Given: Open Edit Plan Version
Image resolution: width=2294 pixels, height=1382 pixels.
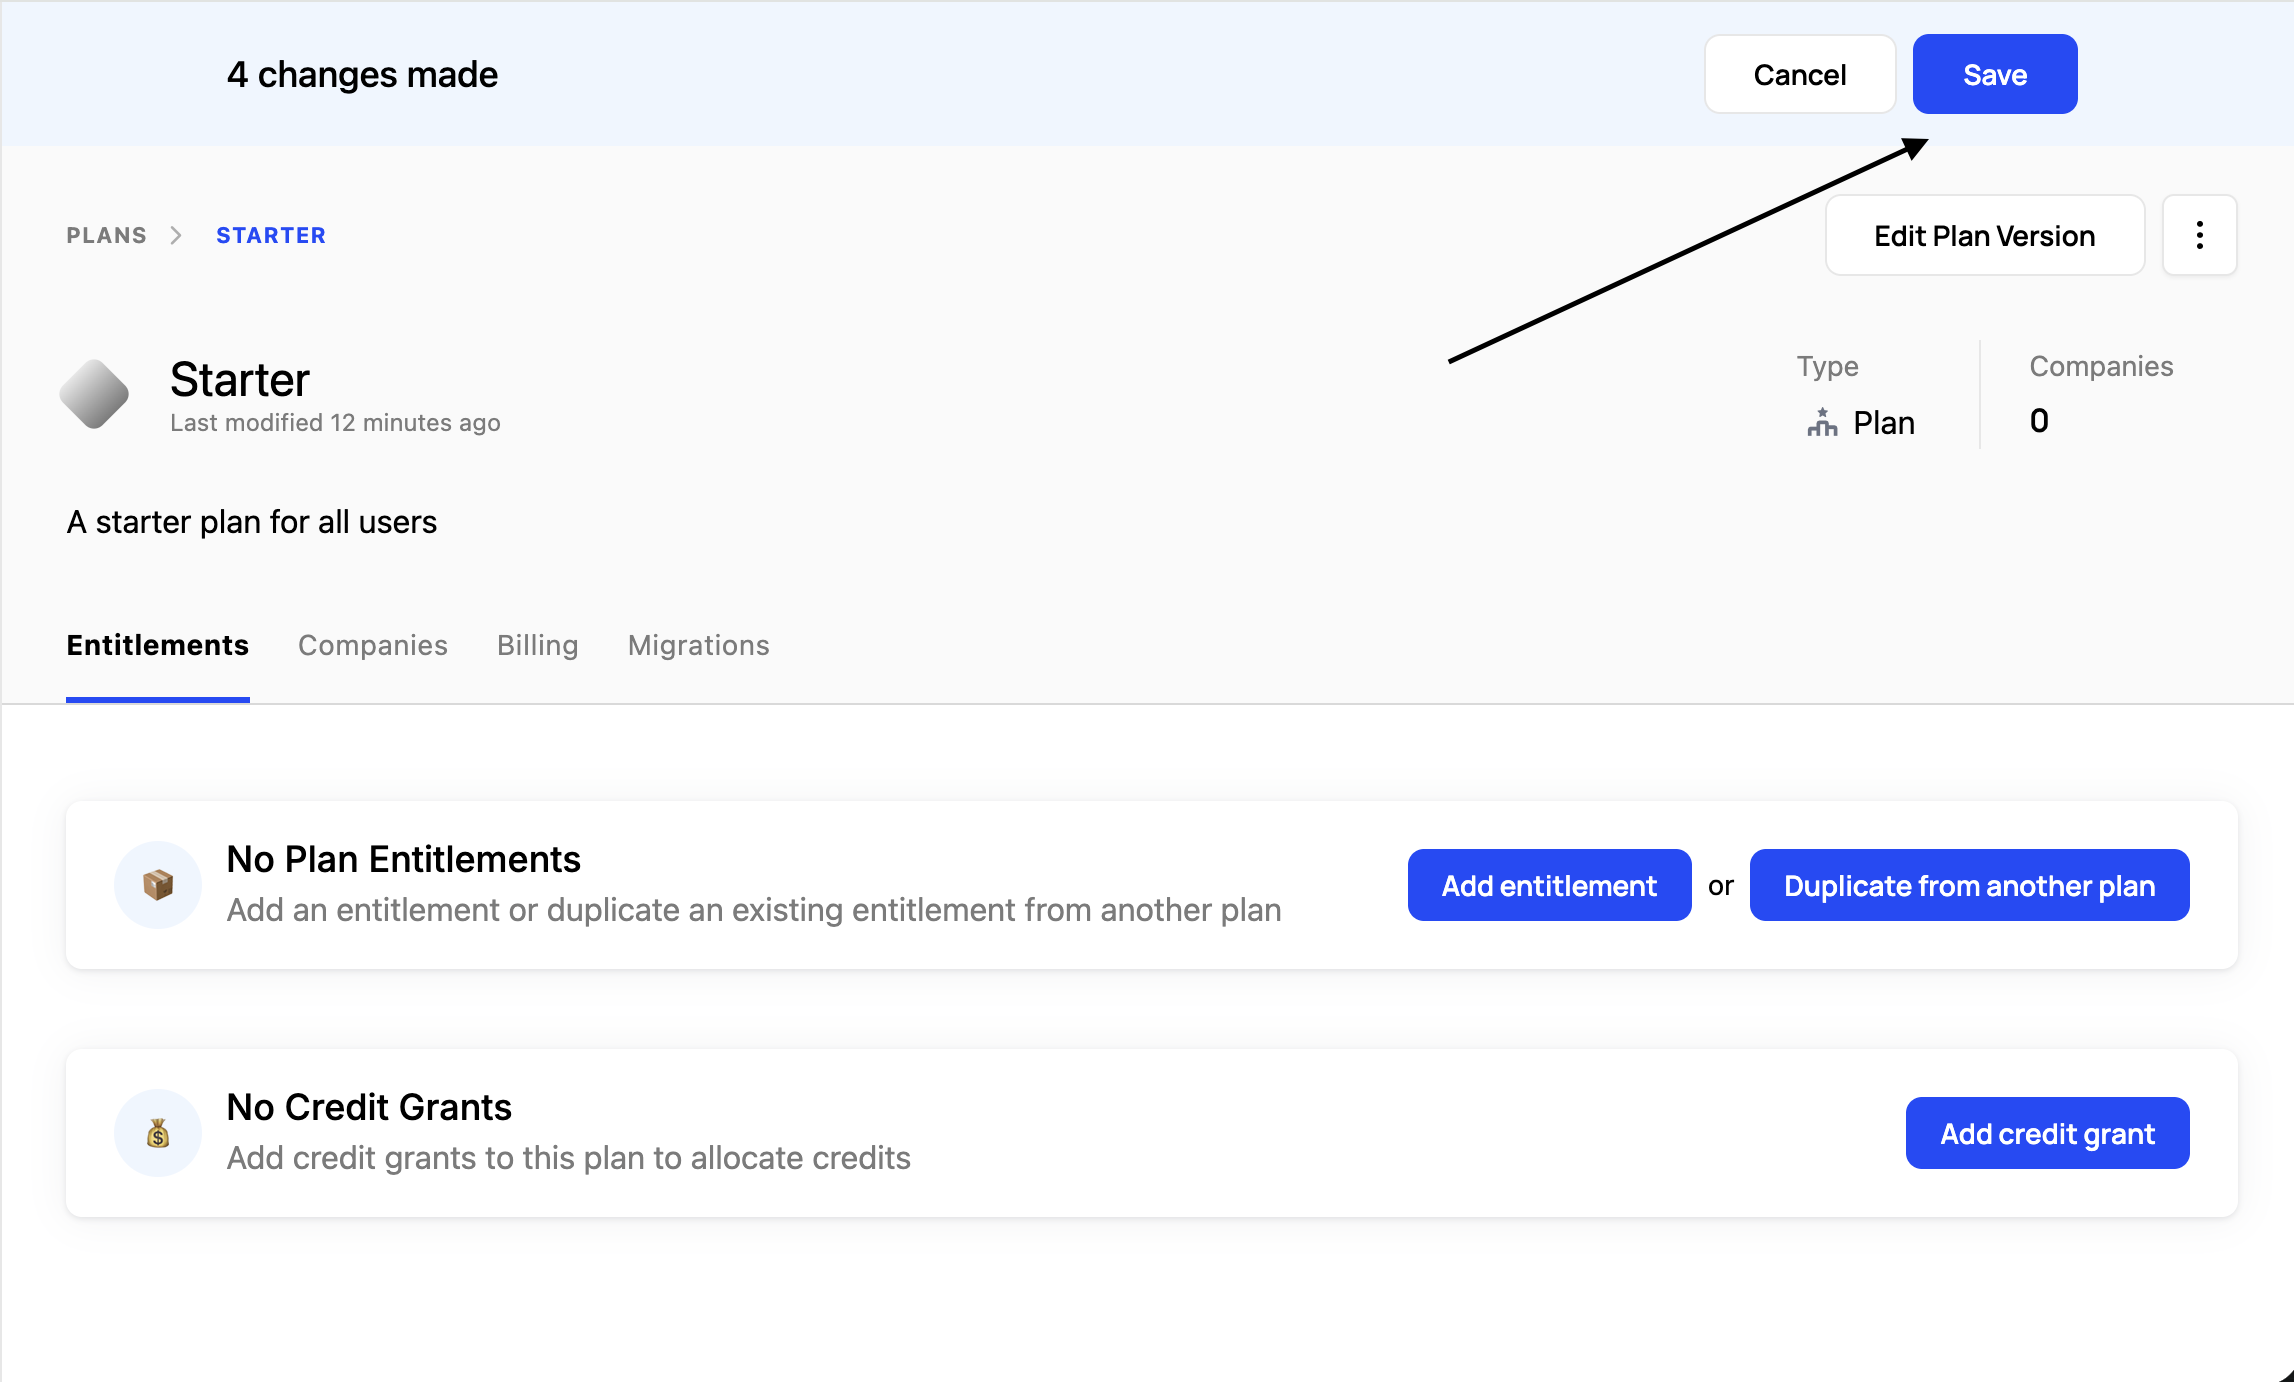Looking at the screenshot, I should point(1984,235).
